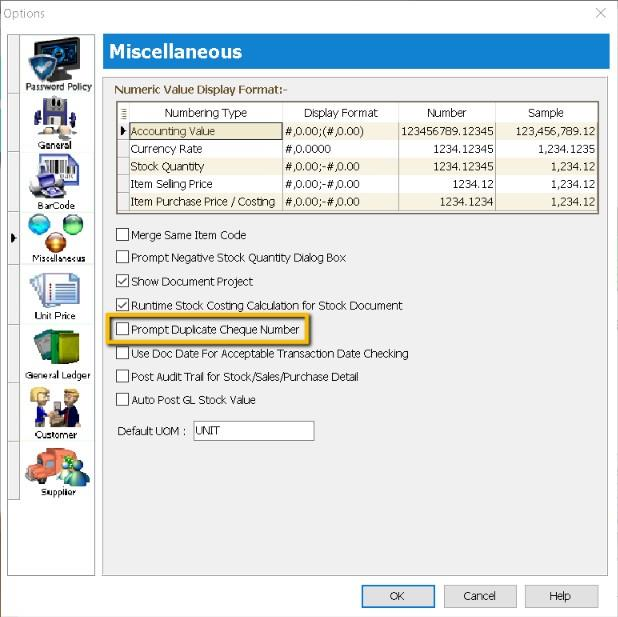Click the Cancel button

[x=479, y=596]
